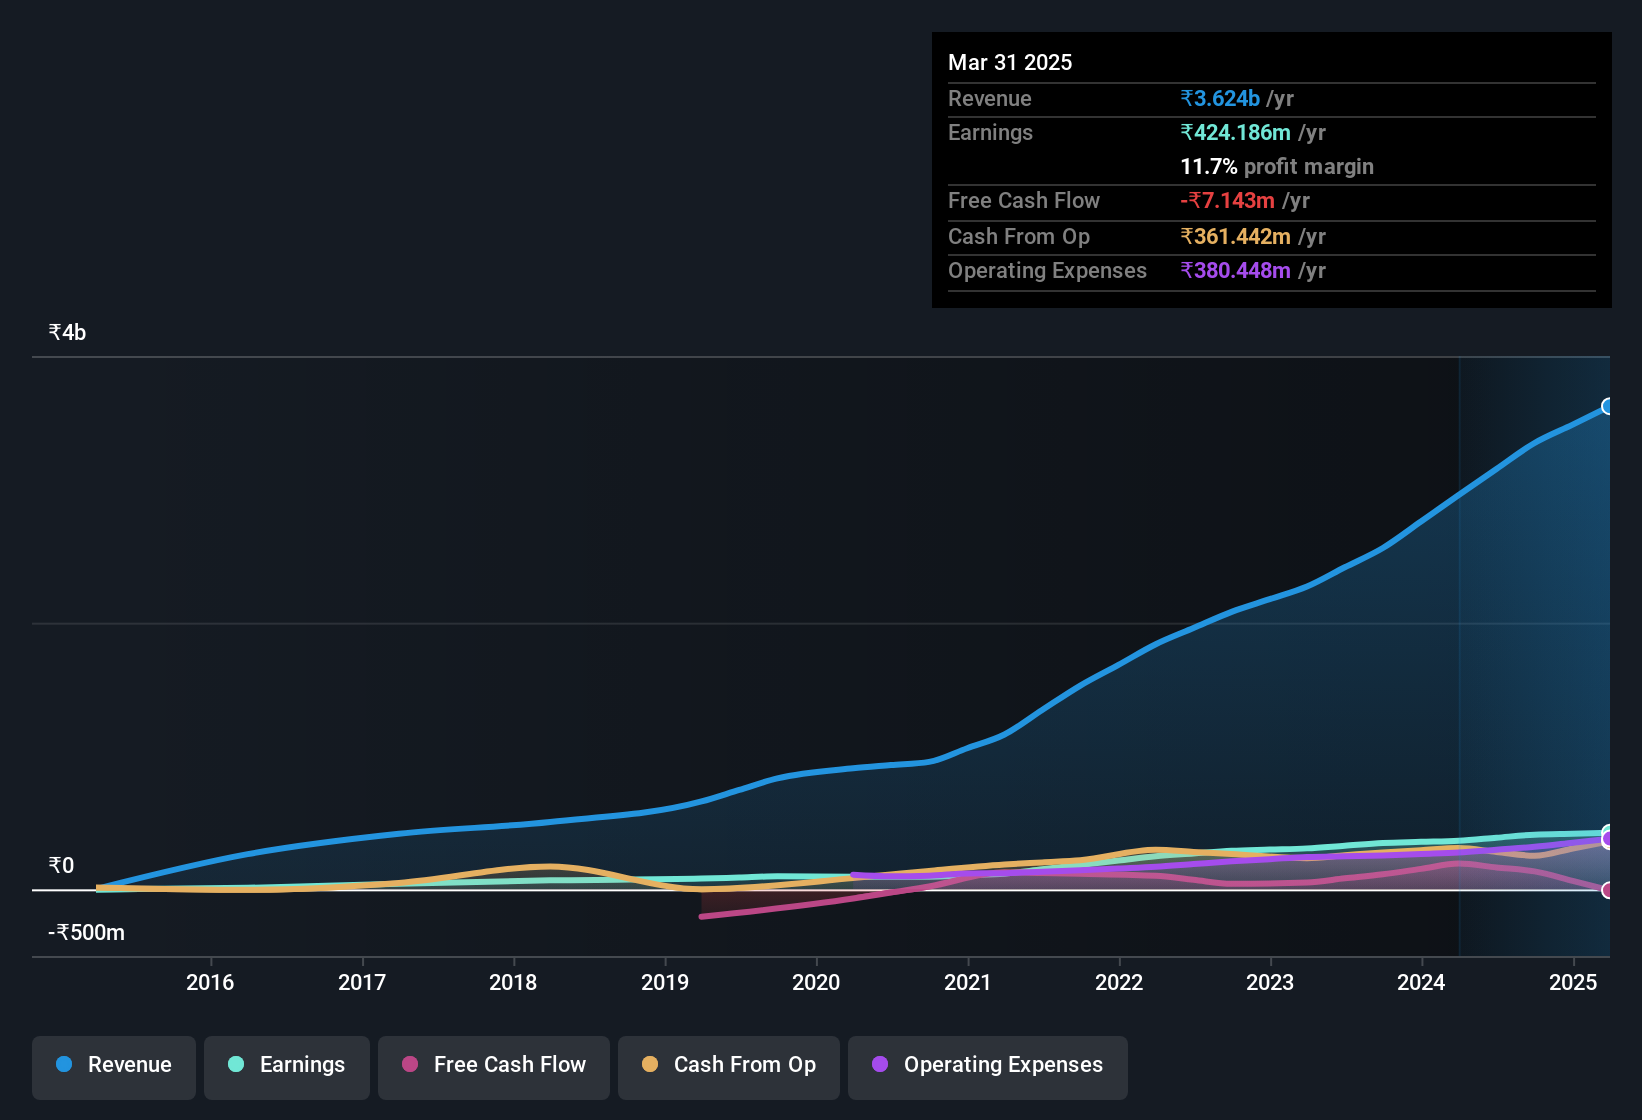Viewport: 1642px width, 1120px height.
Task: Select the Operating Expenses legend dot
Action: coord(880,1065)
